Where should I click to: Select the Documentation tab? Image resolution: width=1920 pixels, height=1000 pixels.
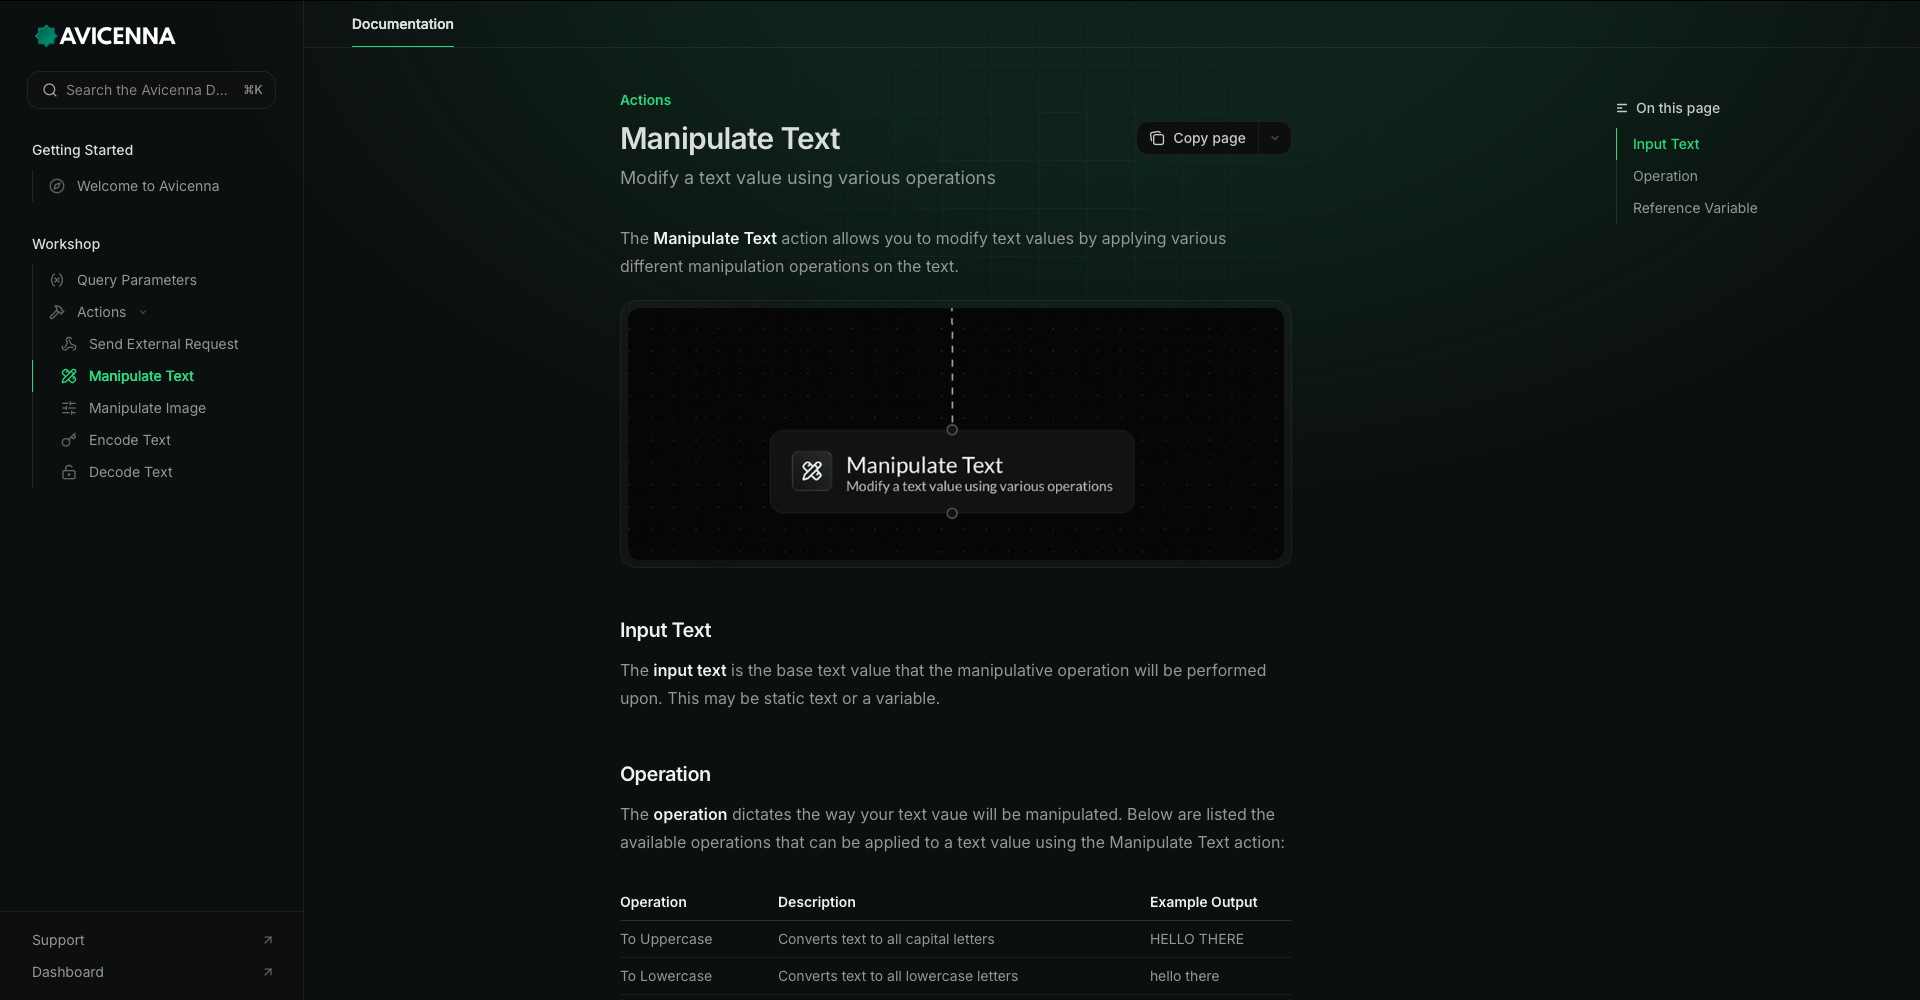coord(402,24)
